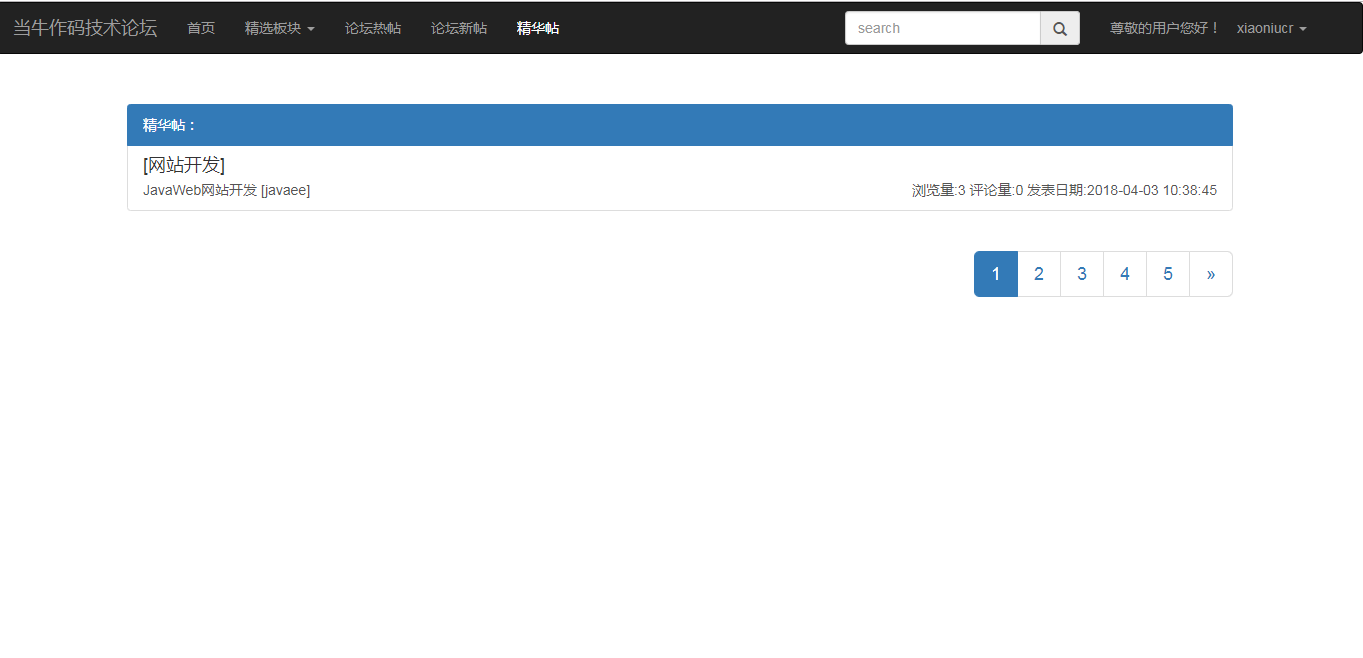Go to pagination page 5
The image size is (1363, 658).
(1168, 274)
